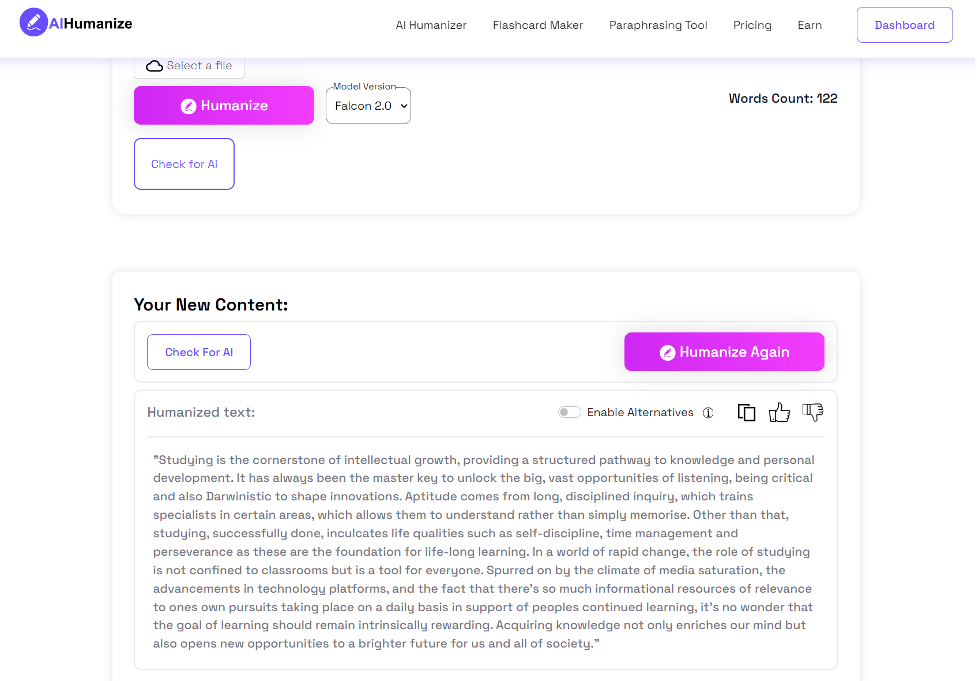Image resolution: width=977 pixels, height=681 pixels.
Task: Click Check for AI under Humanize
Action: (184, 163)
